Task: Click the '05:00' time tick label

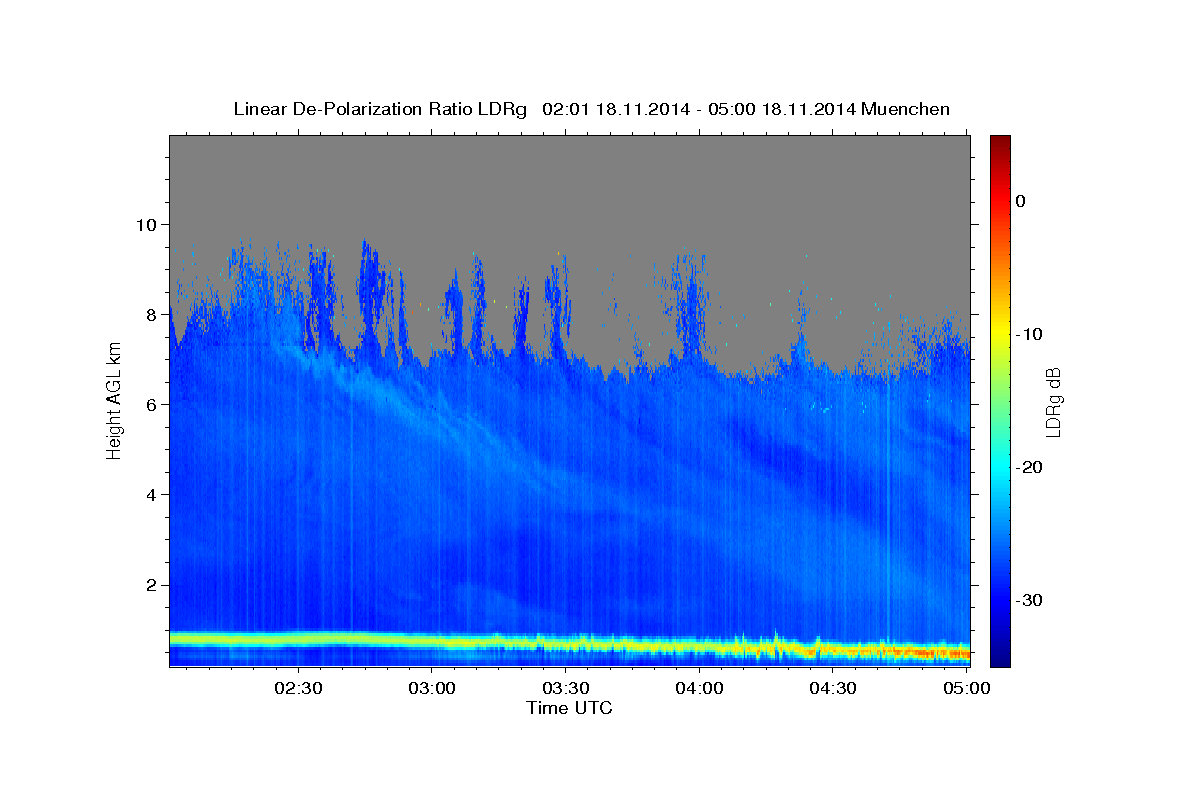Action: 966,688
